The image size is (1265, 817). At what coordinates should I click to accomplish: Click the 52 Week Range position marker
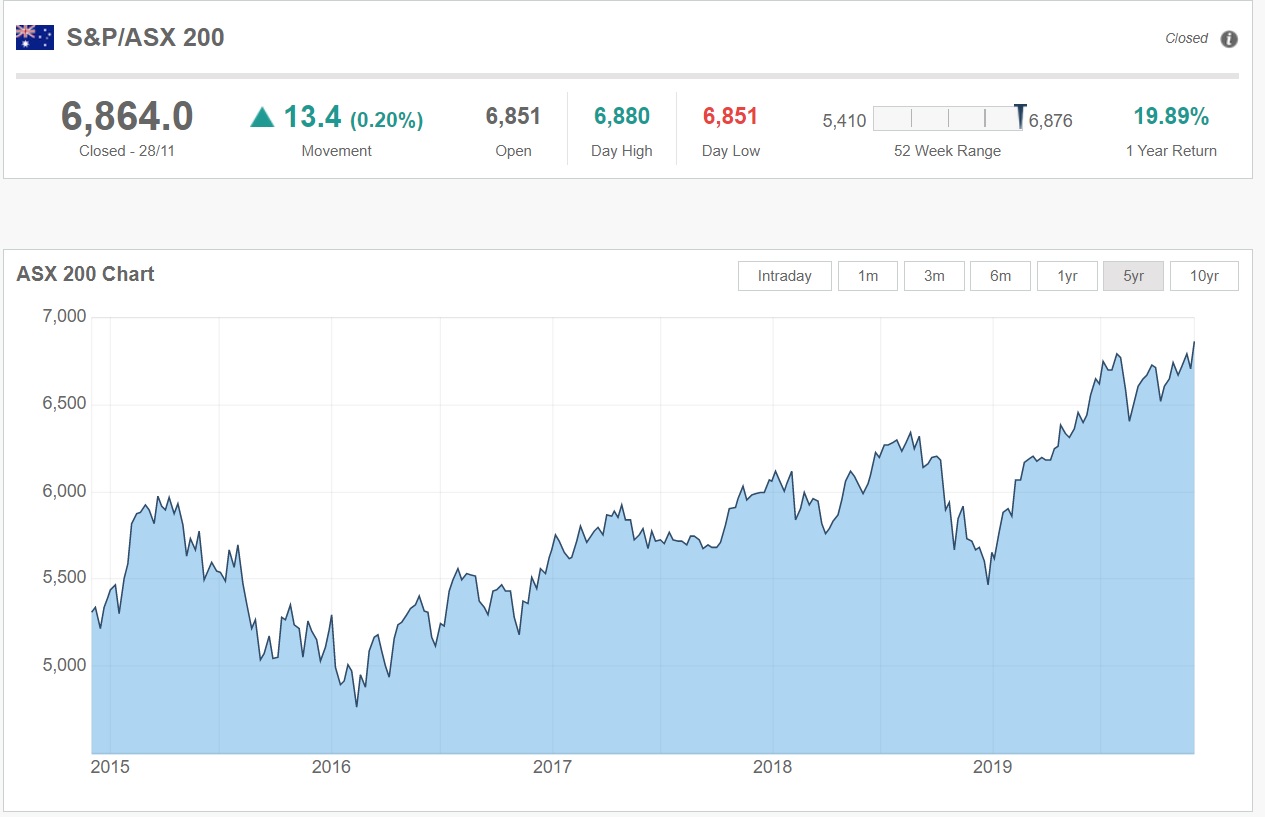1019,116
